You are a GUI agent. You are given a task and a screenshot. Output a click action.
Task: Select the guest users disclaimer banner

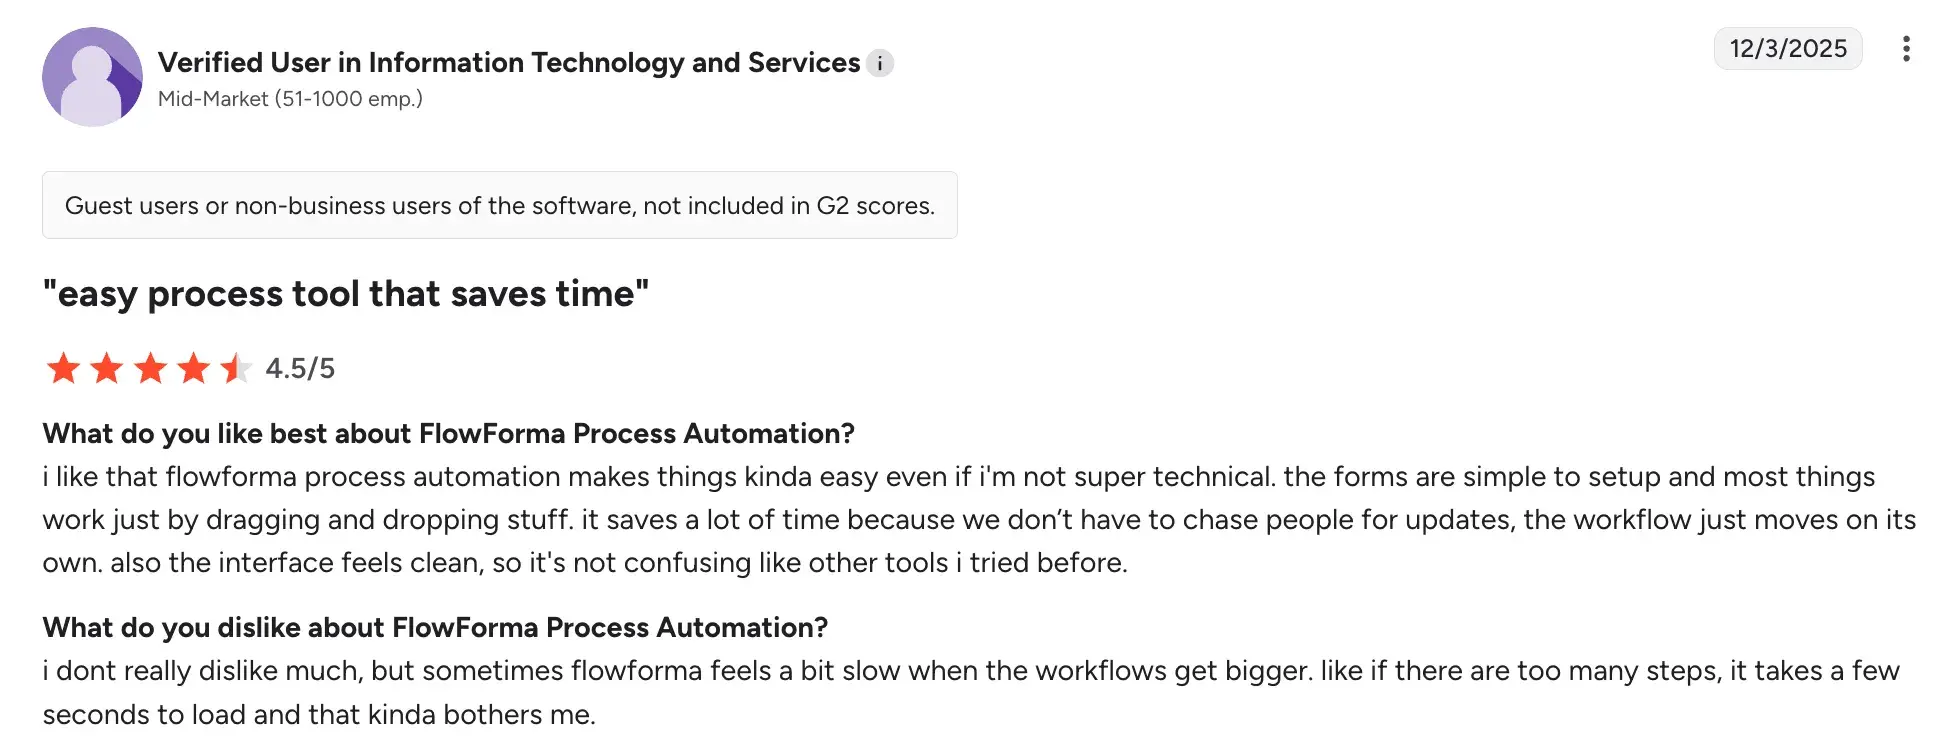[x=499, y=205]
